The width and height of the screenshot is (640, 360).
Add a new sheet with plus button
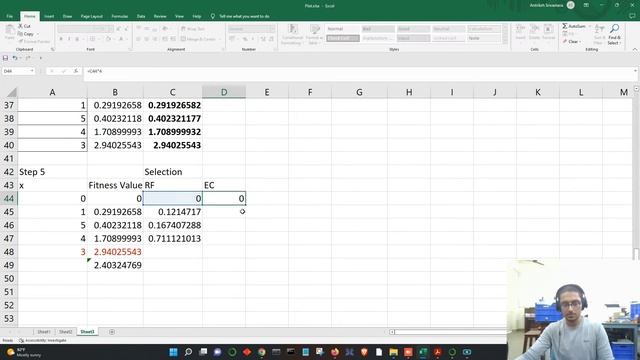[x=112, y=332]
